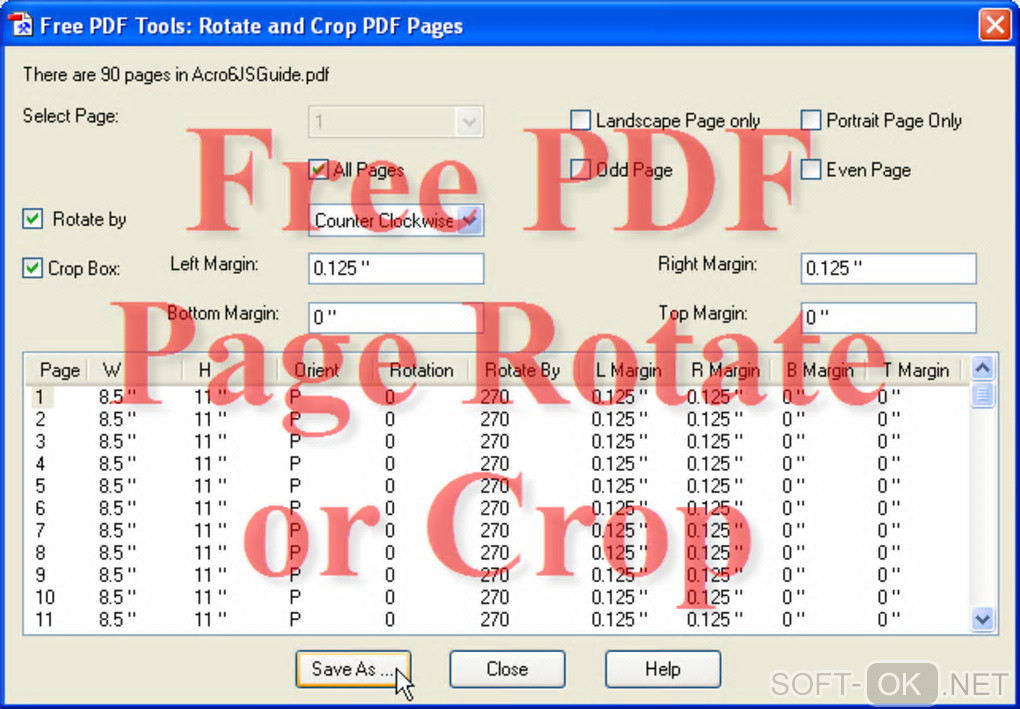
Task: Tick the Even Page checkbox
Action: (x=811, y=170)
